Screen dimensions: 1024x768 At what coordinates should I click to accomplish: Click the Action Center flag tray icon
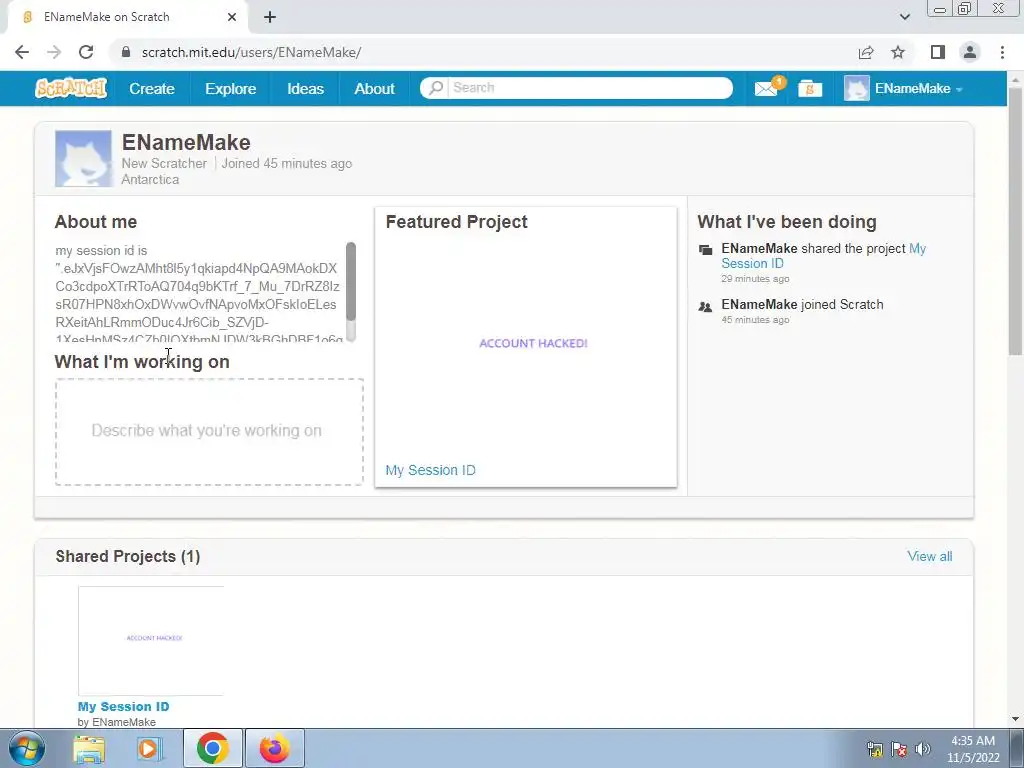(x=899, y=748)
